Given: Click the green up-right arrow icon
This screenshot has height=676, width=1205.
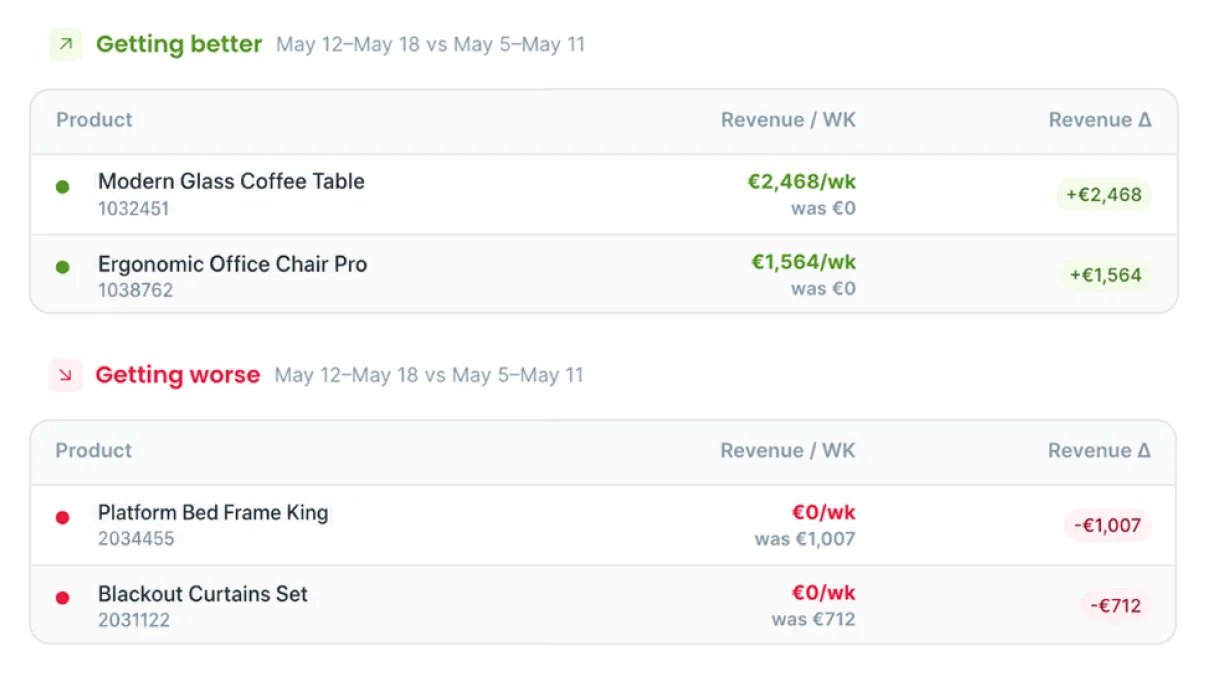Looking at the screenshot, I should click(65, 44).
